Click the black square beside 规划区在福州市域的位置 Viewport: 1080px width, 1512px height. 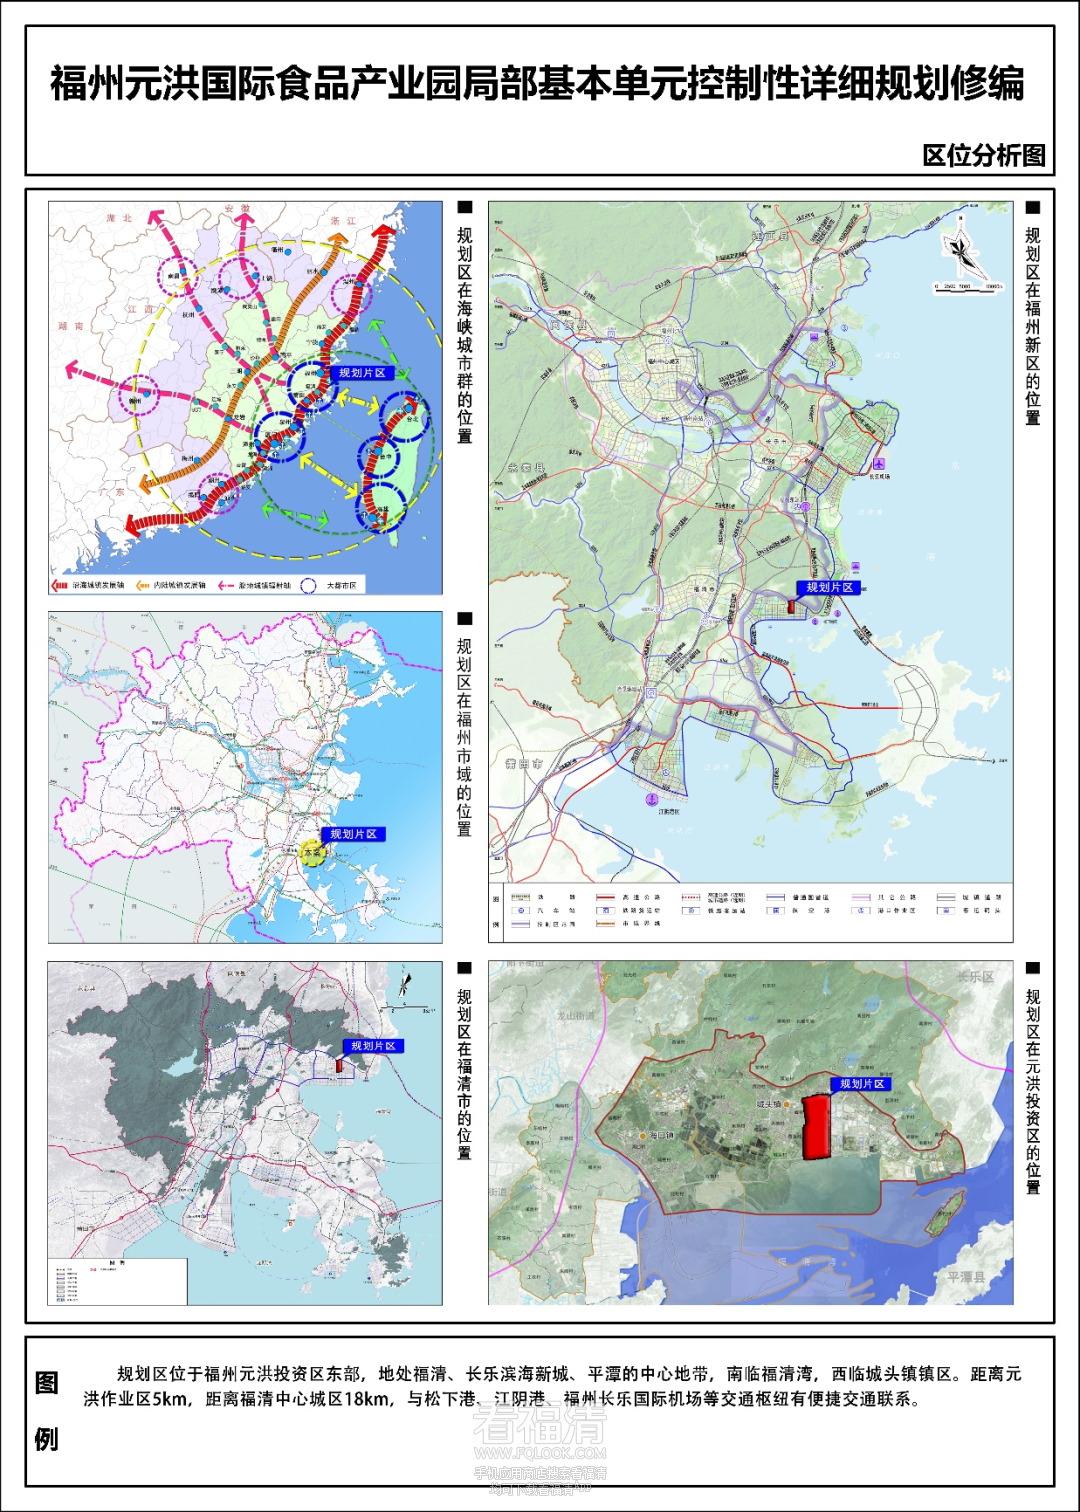[465, 619]
